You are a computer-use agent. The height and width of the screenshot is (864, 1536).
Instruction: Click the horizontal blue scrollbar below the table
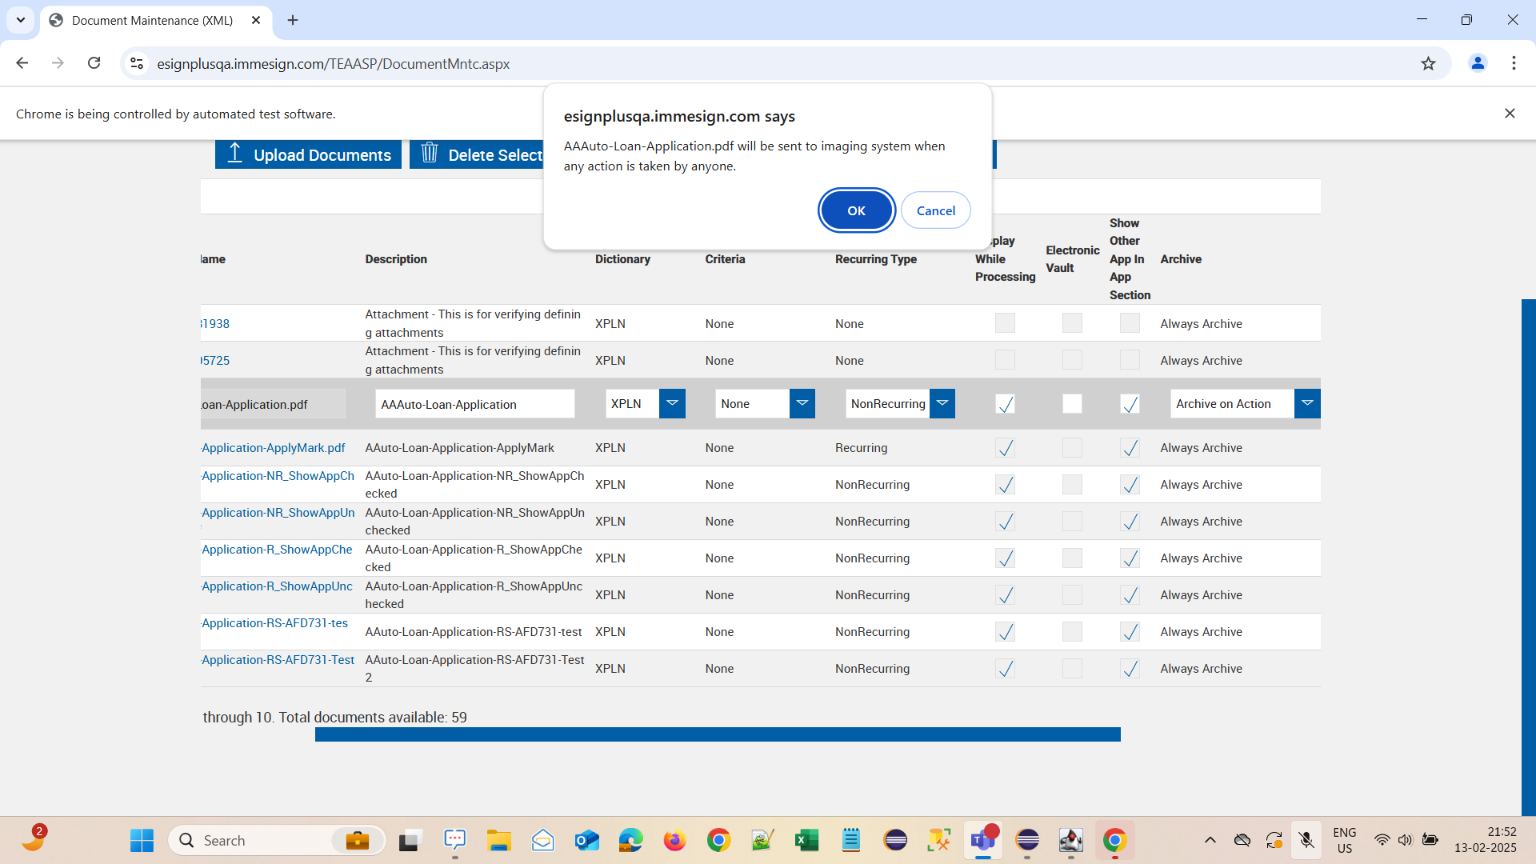pyautogui.click(x=718, y=734)
